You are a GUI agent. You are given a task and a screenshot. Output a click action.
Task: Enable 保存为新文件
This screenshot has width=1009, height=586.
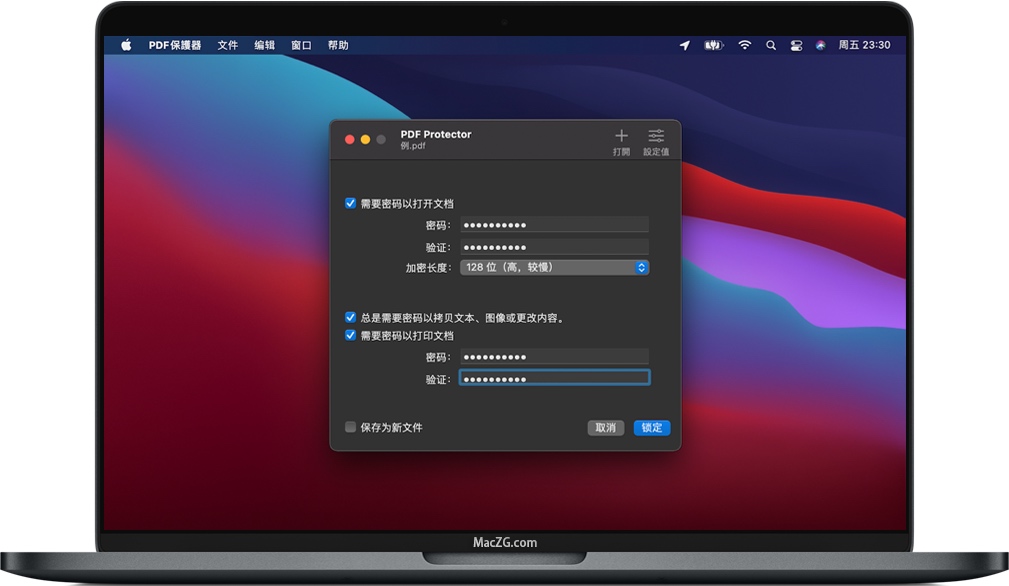tap(350, 427)
